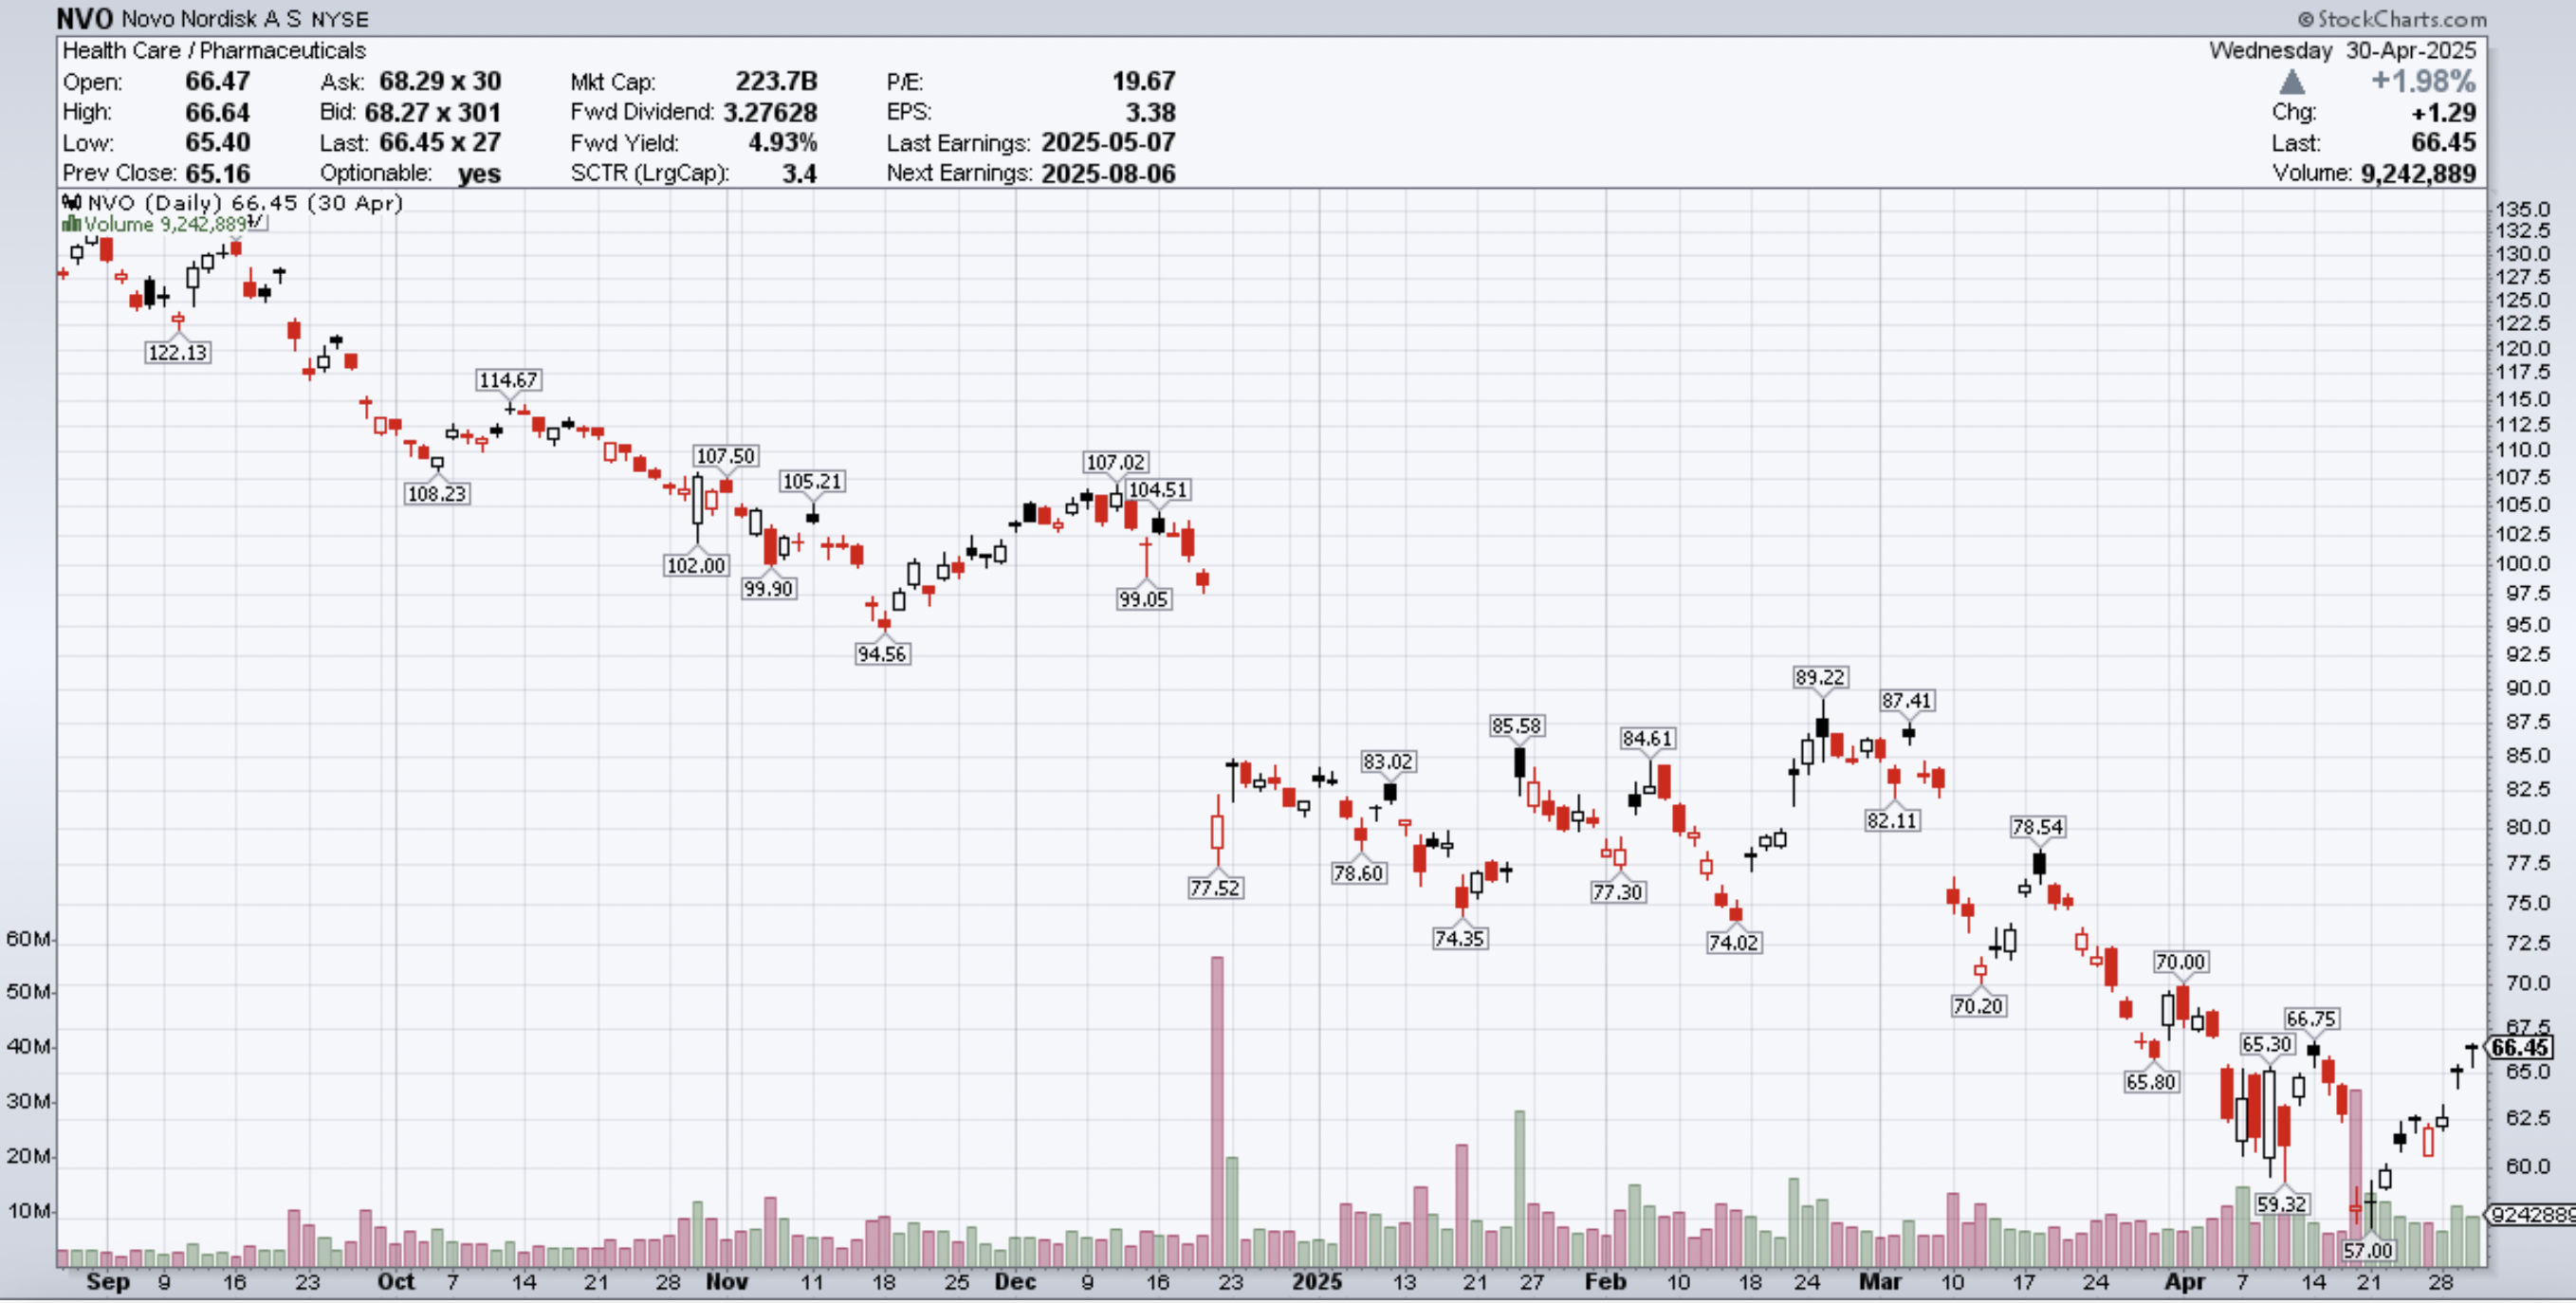Click the +1.98% percent change
The image size is (2576, 1303).
point(2423,81)
